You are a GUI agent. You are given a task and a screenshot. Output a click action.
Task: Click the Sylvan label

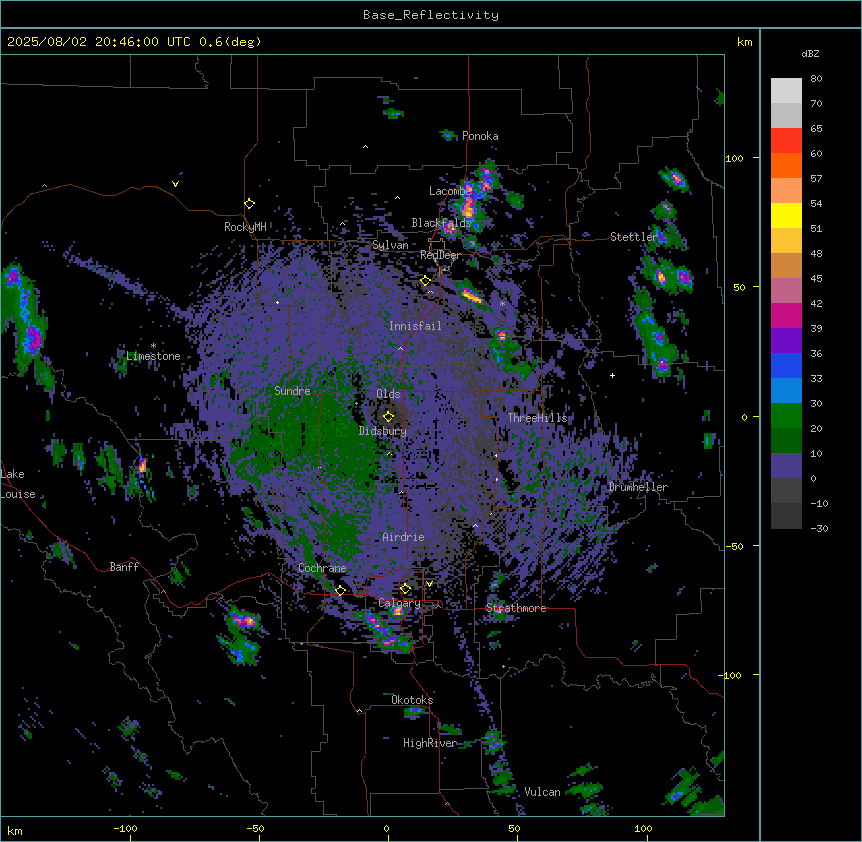click(390, 245)
